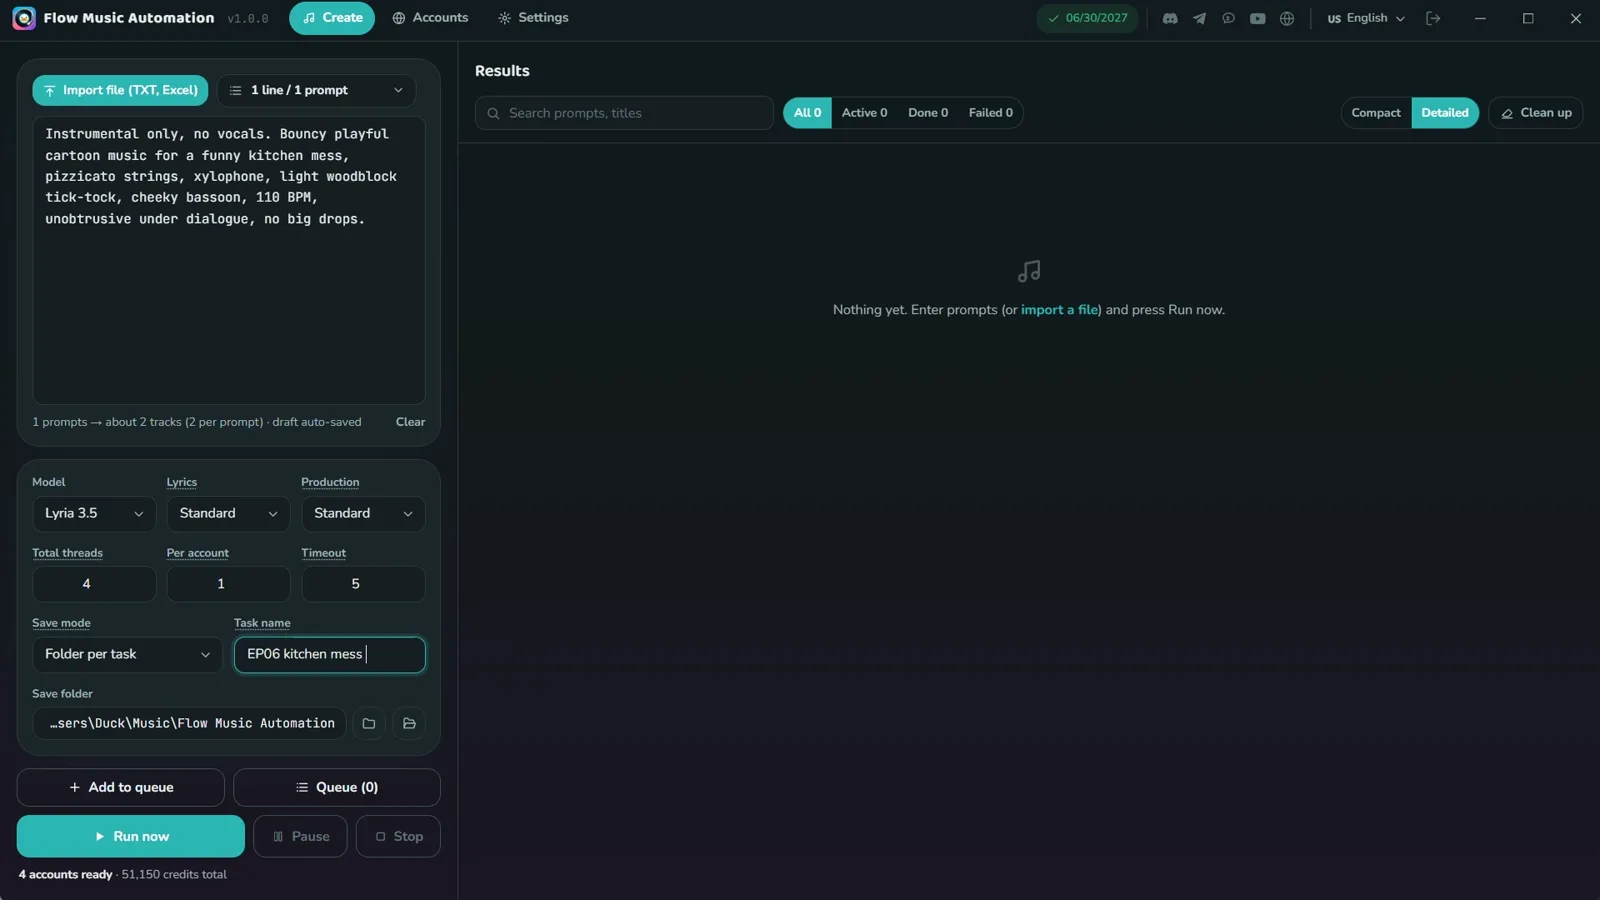Open the Telegram paper-plane icon
This screenshot has width=1600, height=900.
[1199, 18]
